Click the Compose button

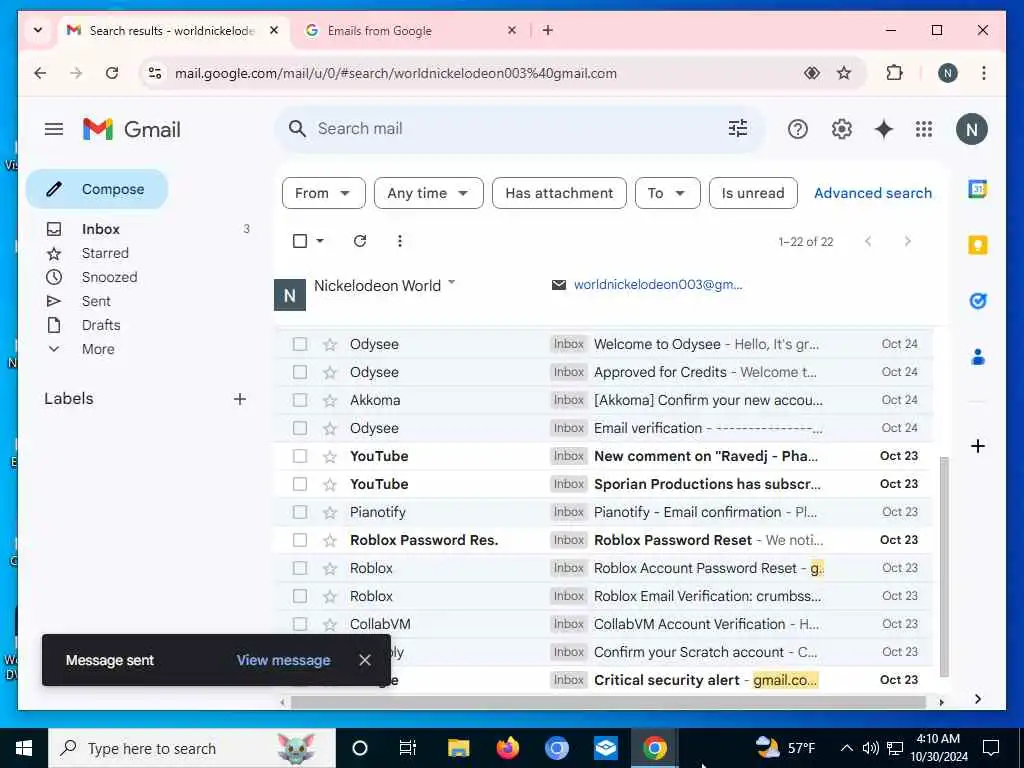tap(97, 189)
